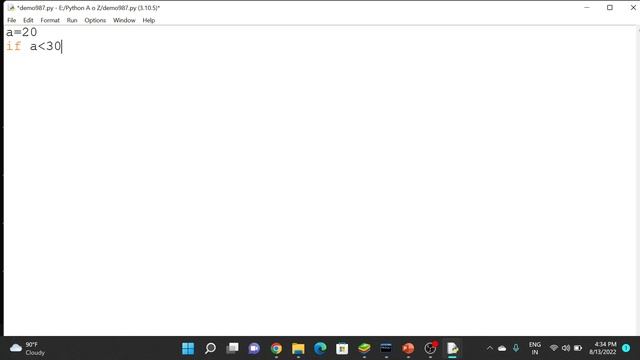Open the Run menu
The image size is (640, 360).
click(72, 20)
